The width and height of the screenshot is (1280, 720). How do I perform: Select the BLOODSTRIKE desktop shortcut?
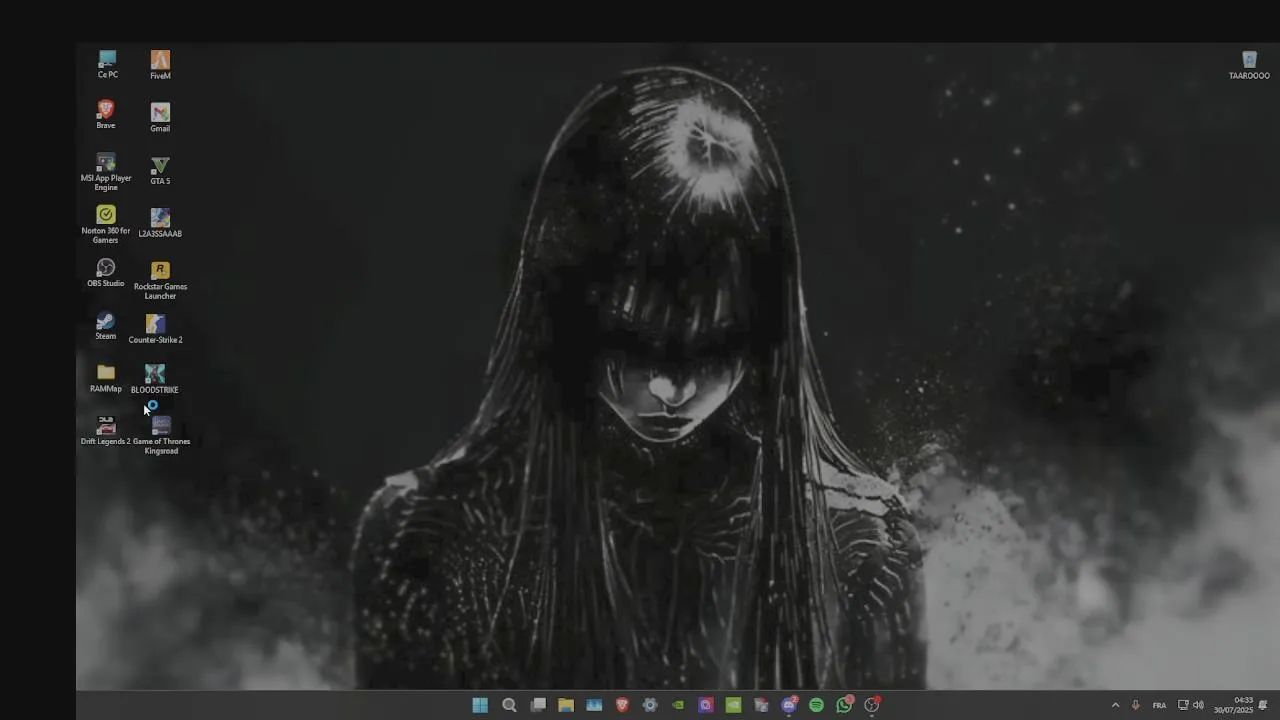tap(155, 380)
